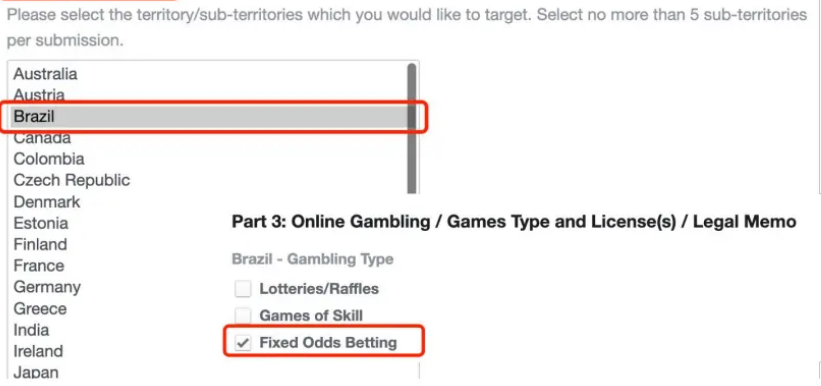
Task: Select Ireland in the territory list
Action: [x=38, y=351]
